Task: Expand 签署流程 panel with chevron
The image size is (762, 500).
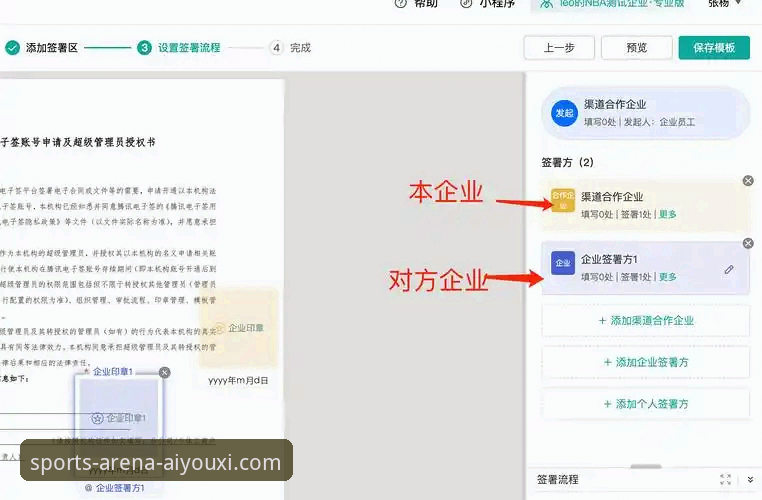Action: 750,480
